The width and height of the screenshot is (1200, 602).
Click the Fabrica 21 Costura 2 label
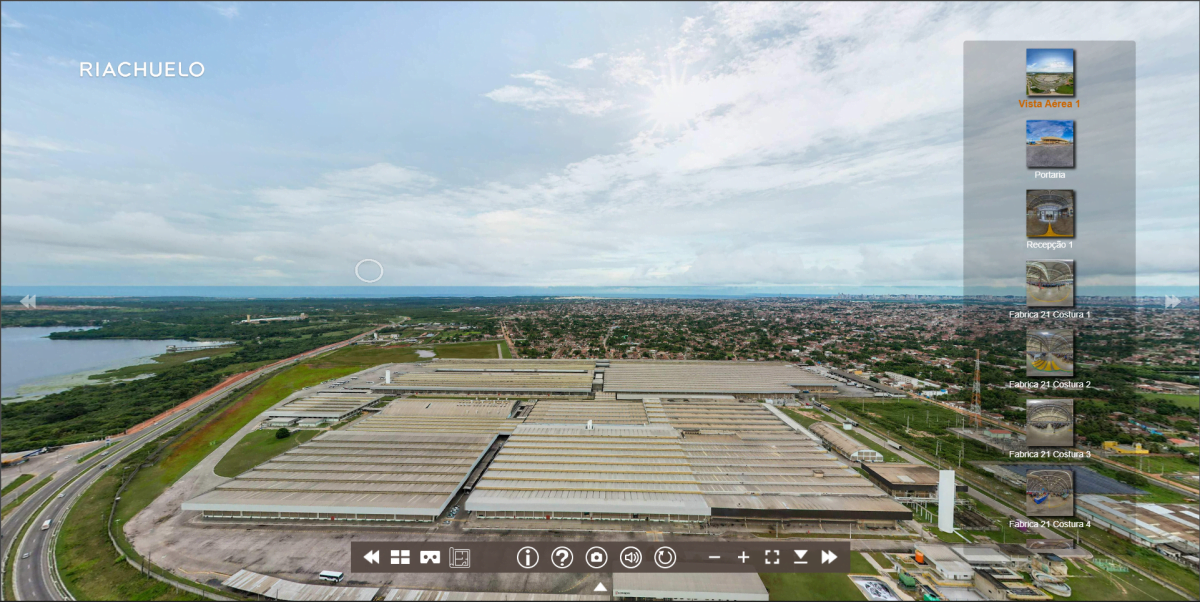(x=1050, y=384)
